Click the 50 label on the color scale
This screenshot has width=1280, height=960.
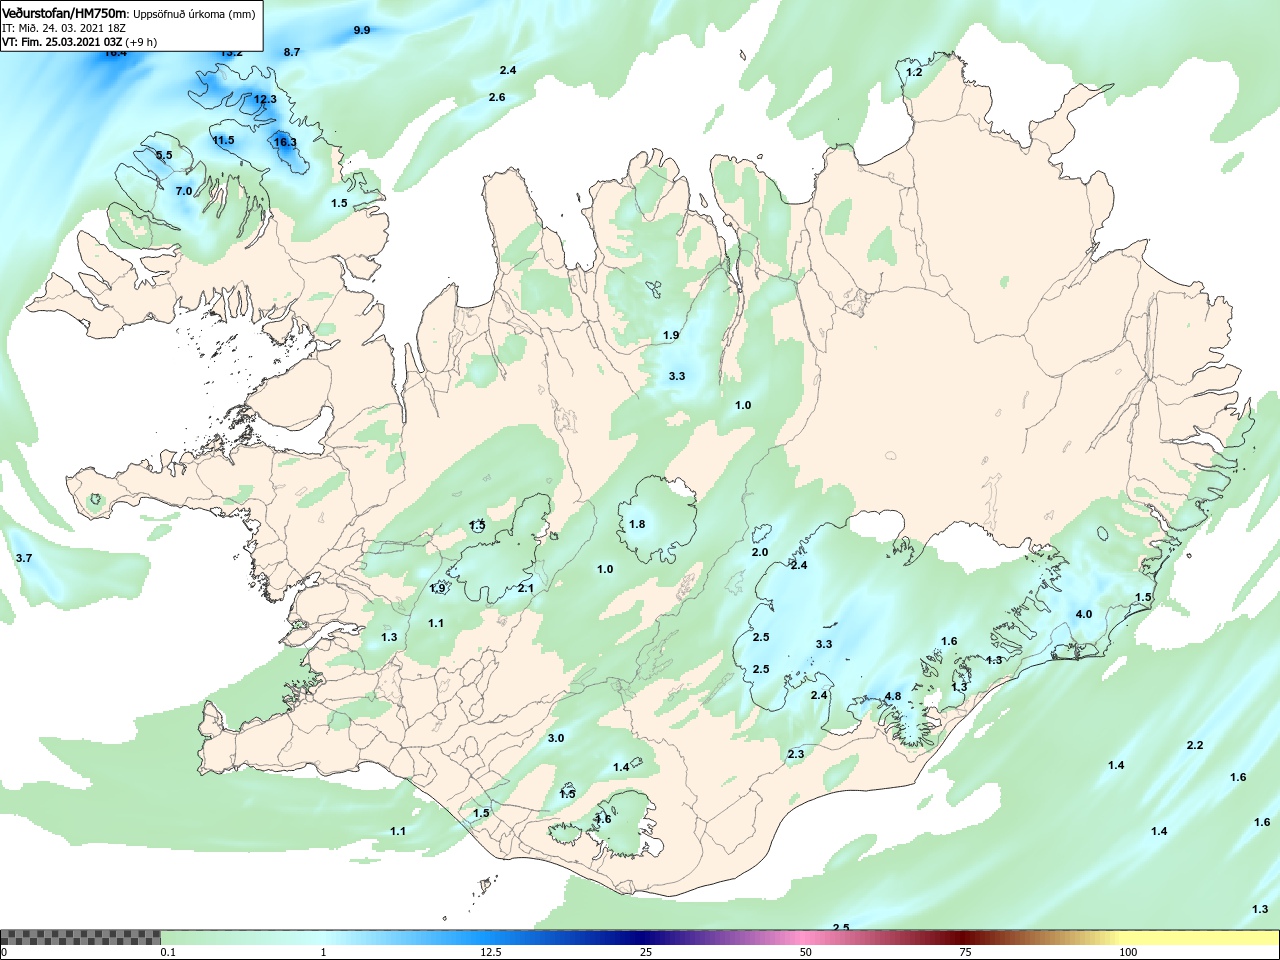pyautogui.click(x=806, y=952)
